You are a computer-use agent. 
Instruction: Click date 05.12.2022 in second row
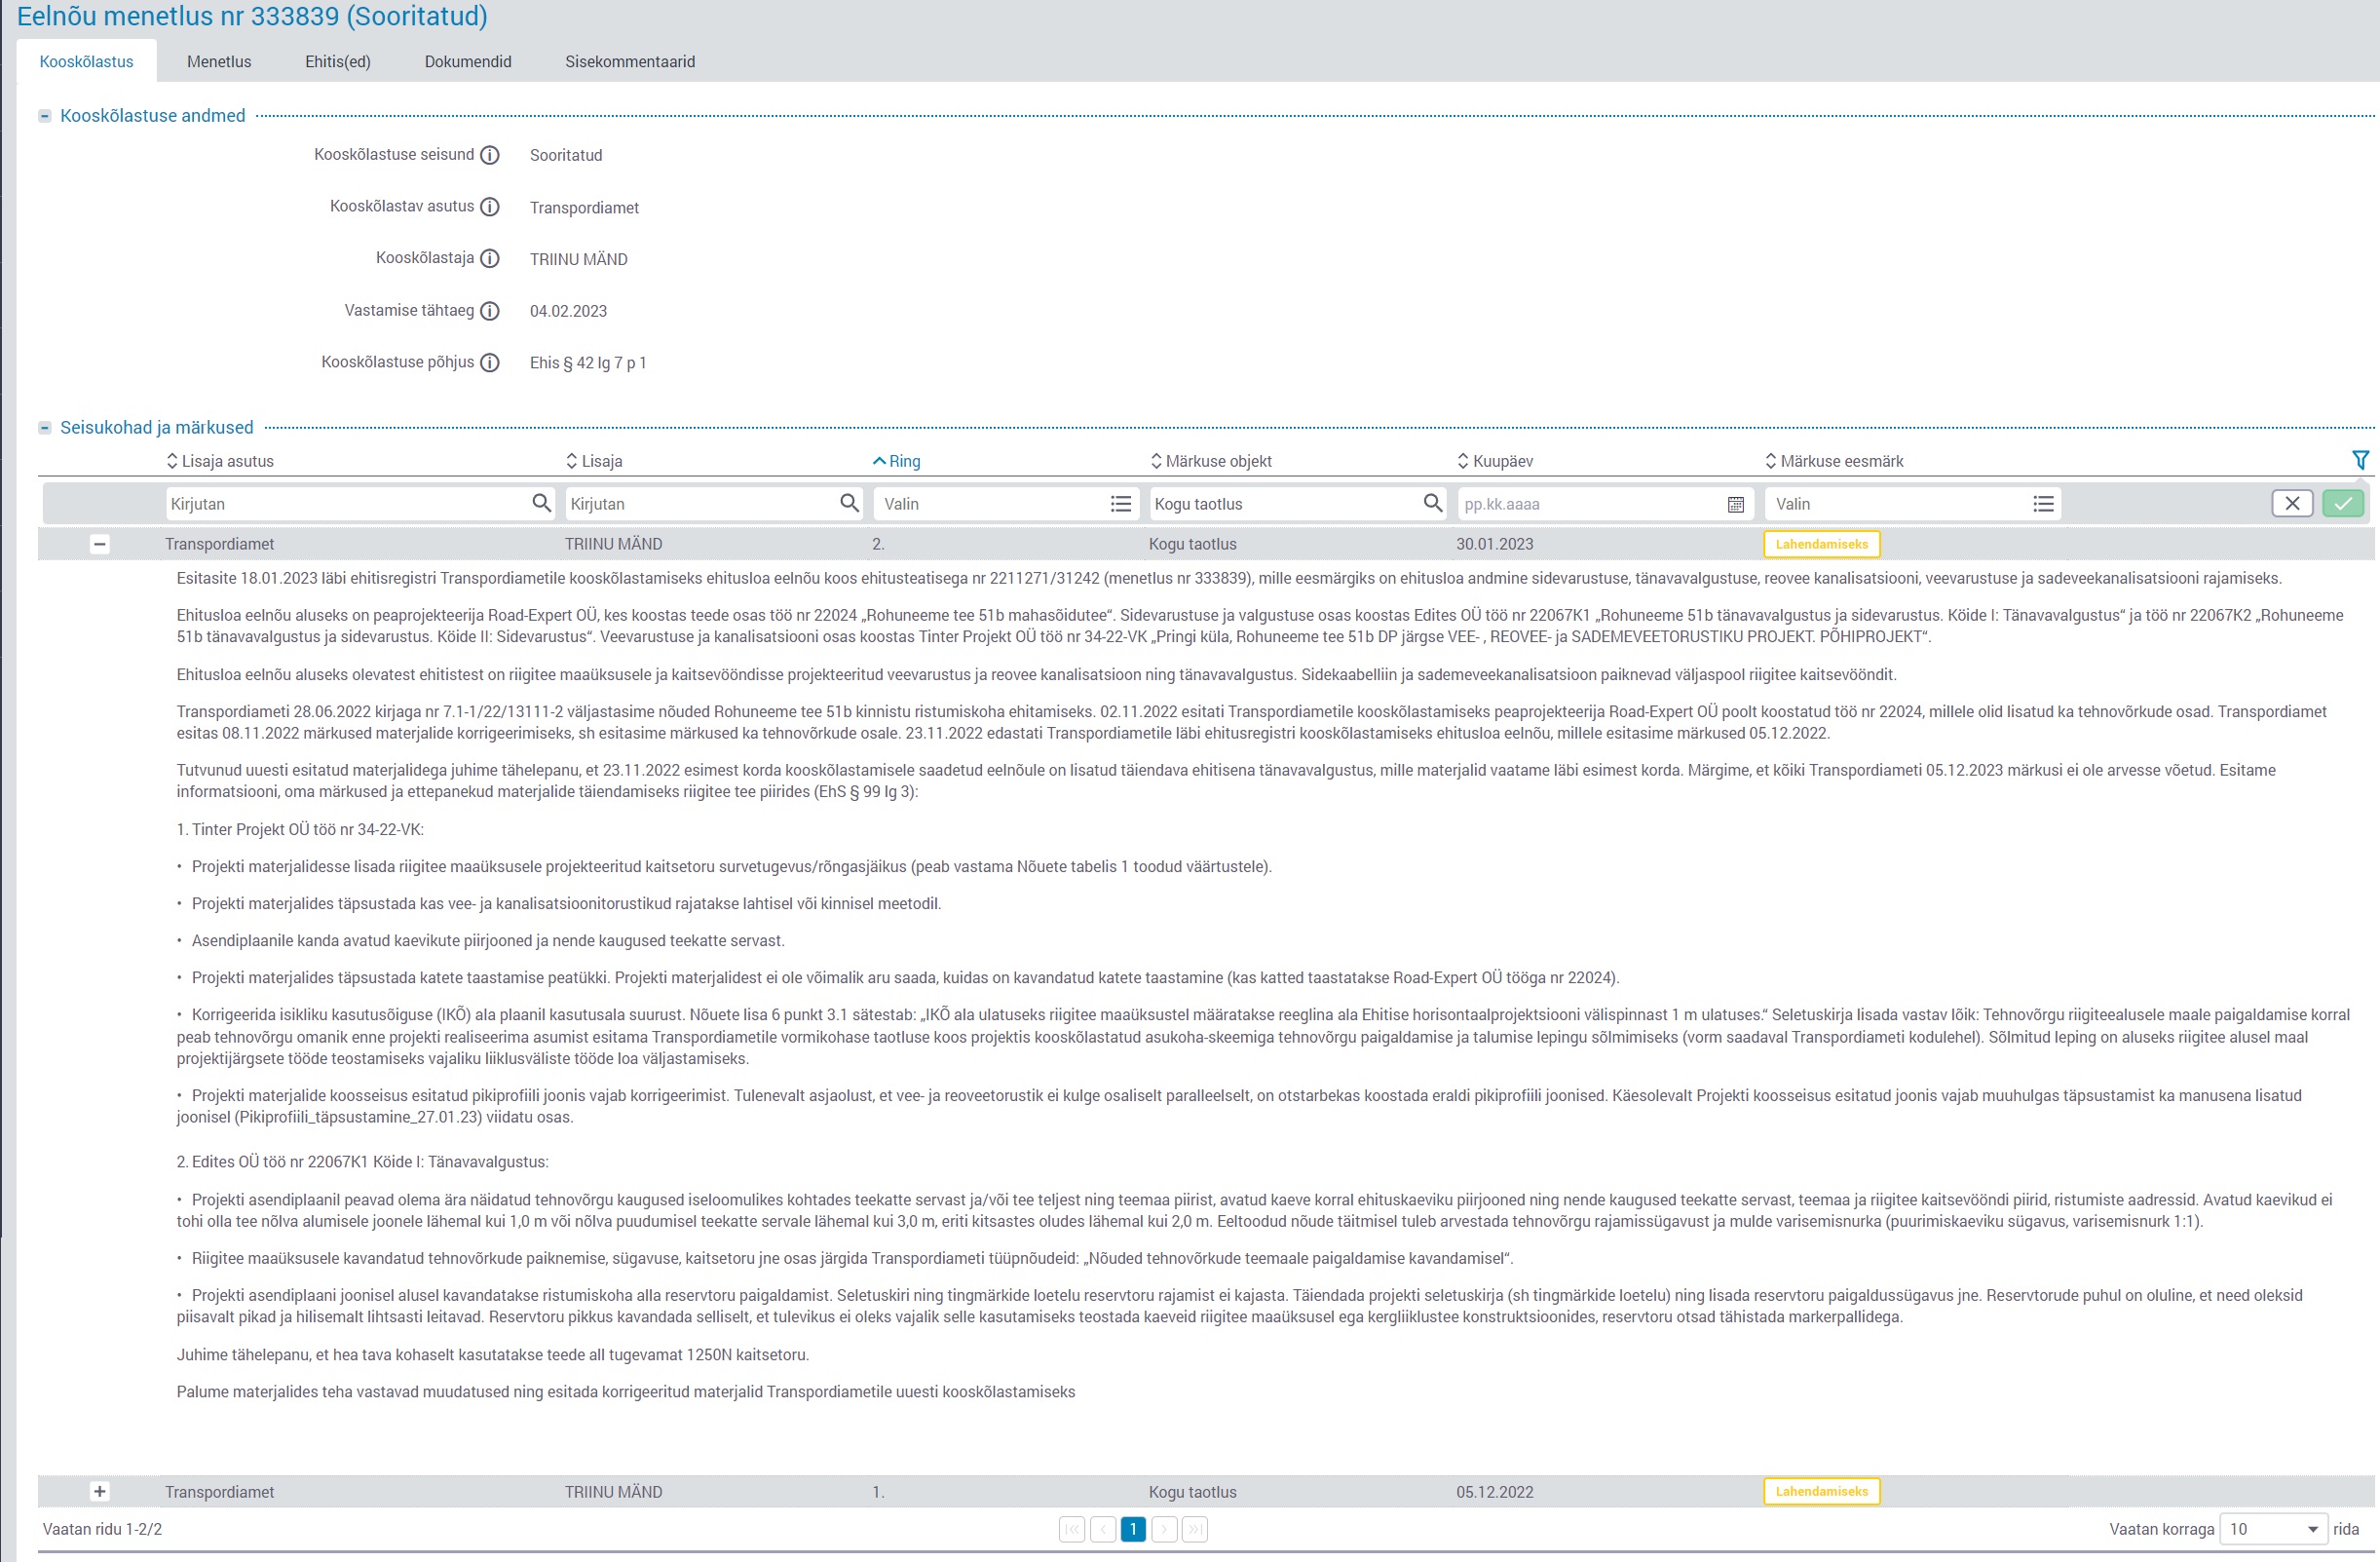pyautogui.click(x=1495, y=1492)
